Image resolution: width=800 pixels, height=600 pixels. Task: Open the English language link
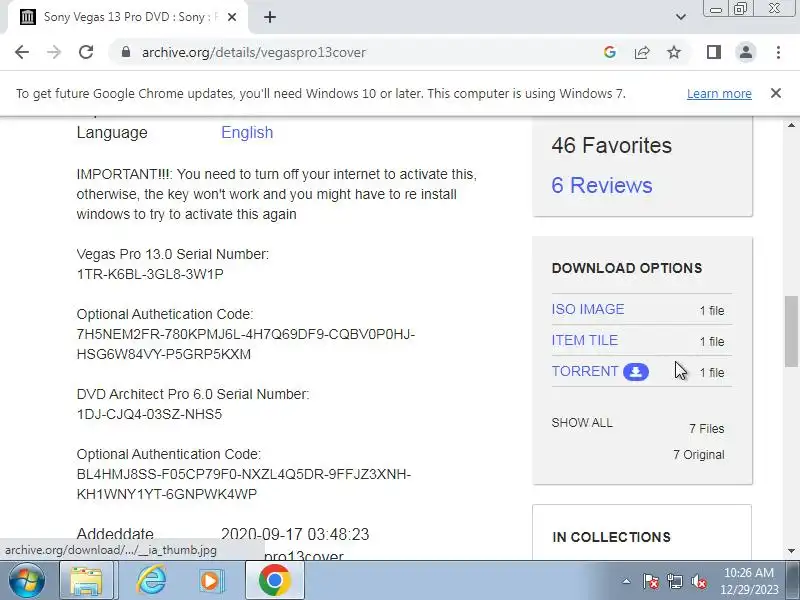[x=247, y=133]
